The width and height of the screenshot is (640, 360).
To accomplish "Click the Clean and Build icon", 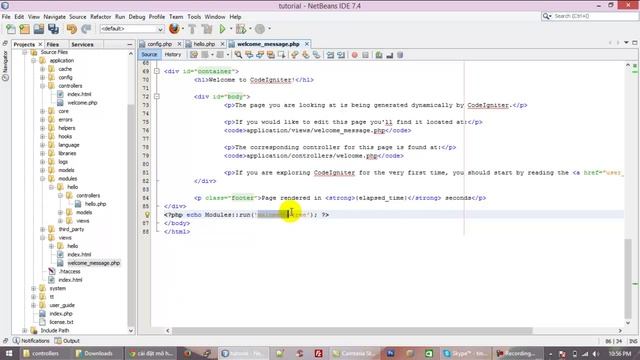I will pos(207,29).
